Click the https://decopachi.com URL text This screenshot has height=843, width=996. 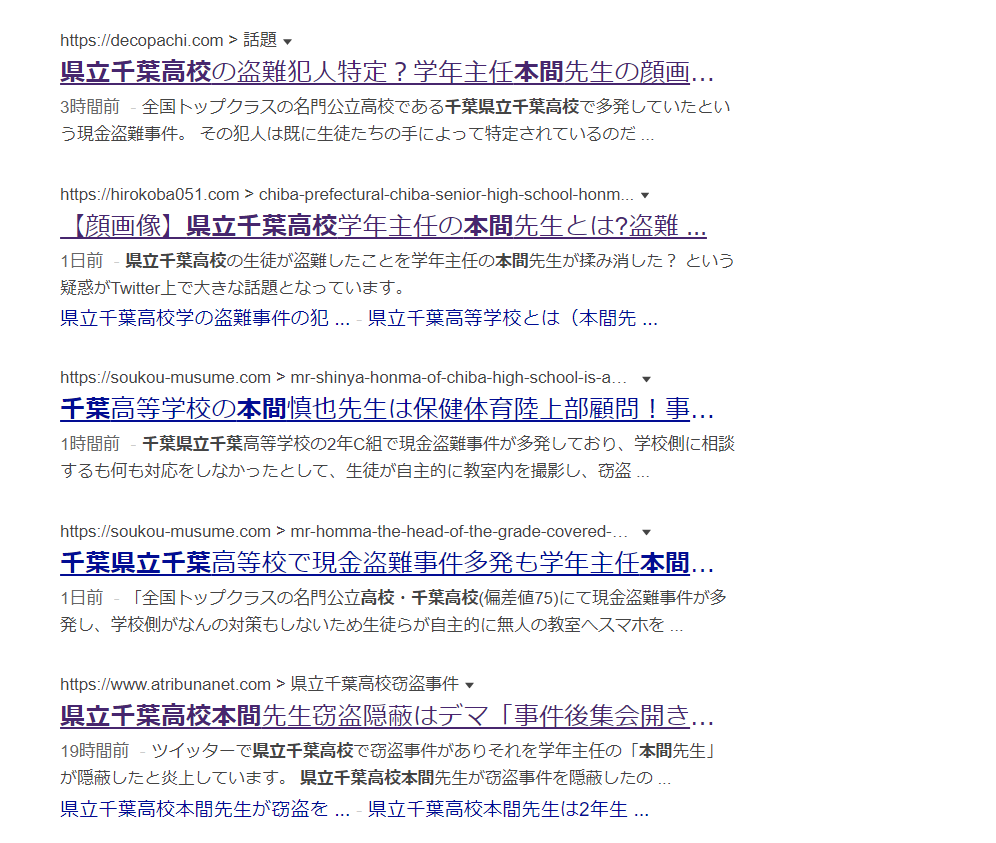[x=142, y=41]
